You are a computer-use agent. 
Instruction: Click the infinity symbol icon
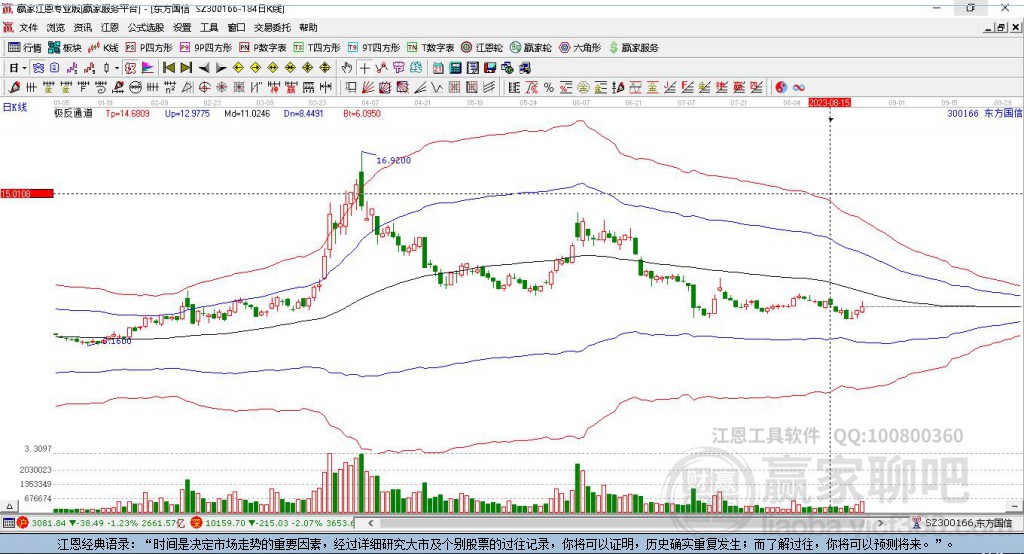(799, 87)
